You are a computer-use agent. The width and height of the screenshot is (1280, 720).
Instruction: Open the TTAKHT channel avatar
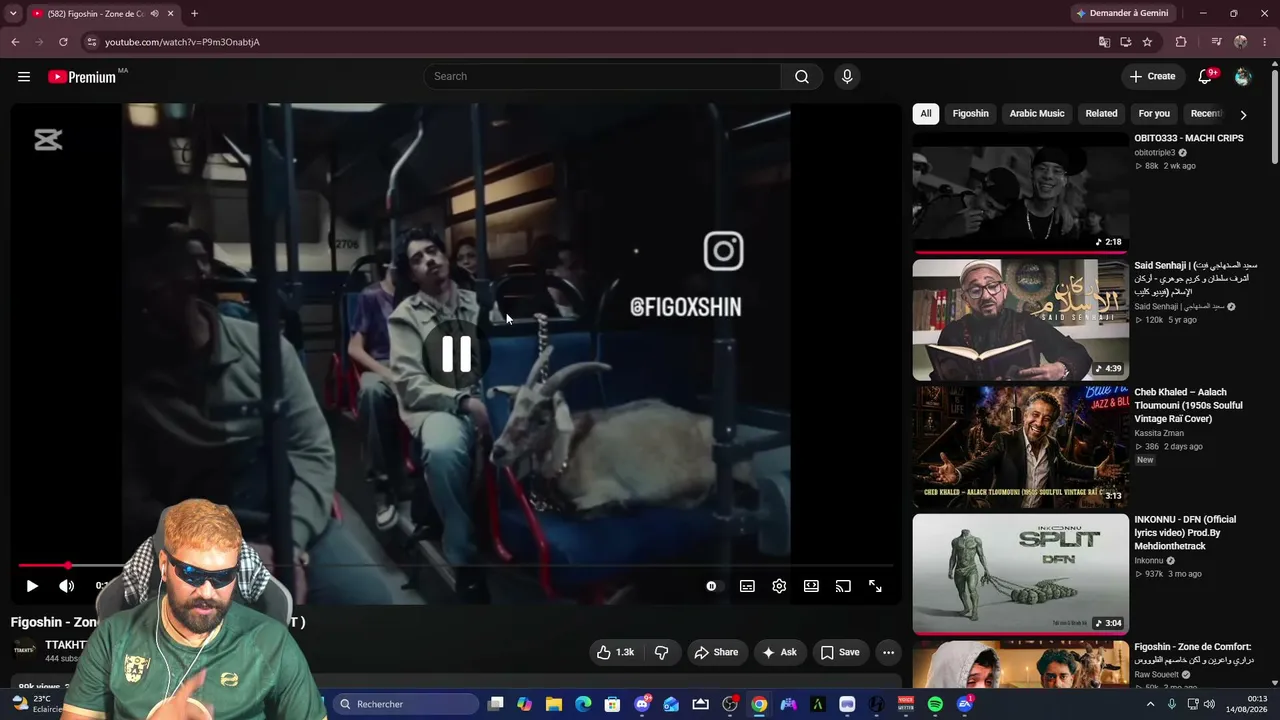point(25,650)
